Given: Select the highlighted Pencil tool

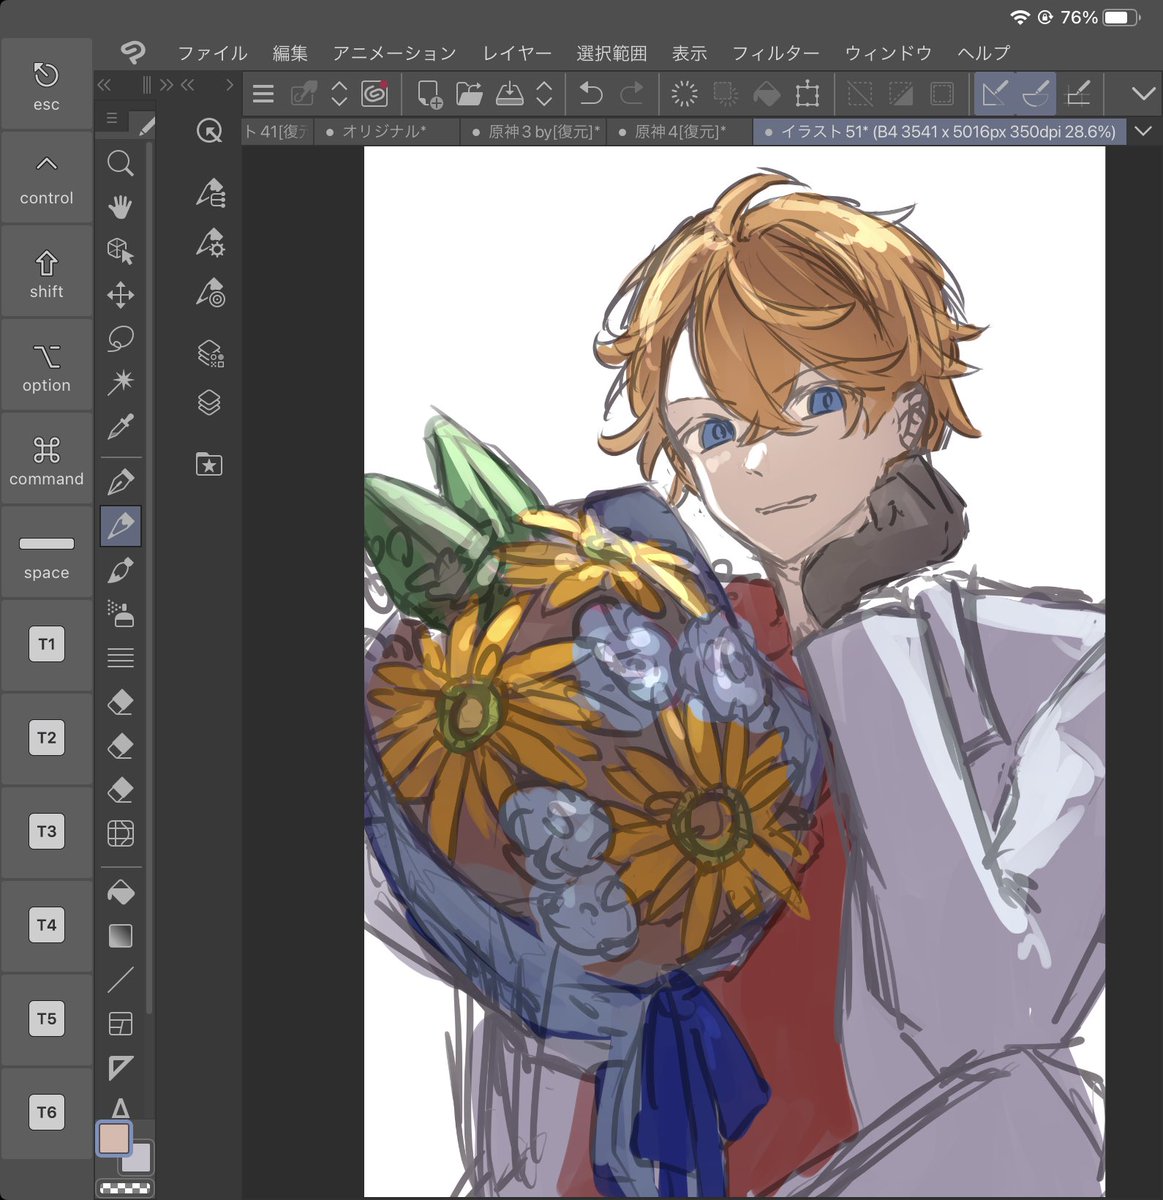Looking at the screenshot, I should [x=120, y=525].
